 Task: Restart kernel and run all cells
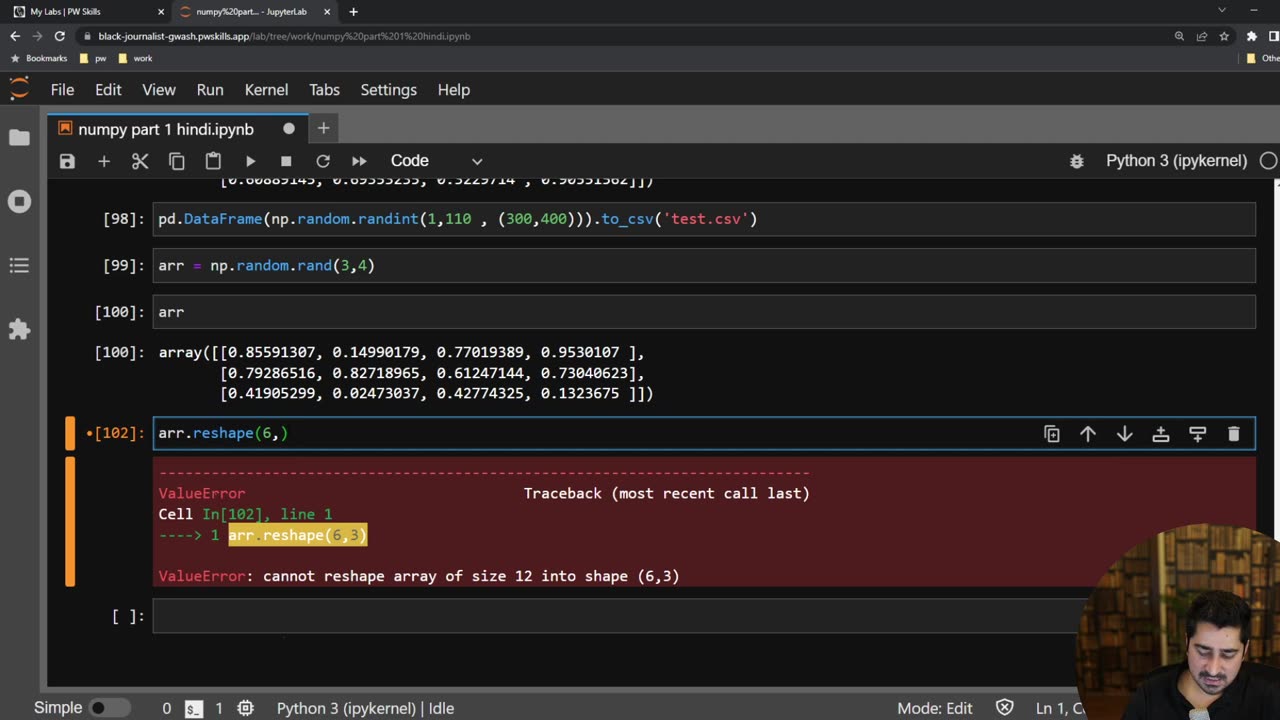(359, 161)
